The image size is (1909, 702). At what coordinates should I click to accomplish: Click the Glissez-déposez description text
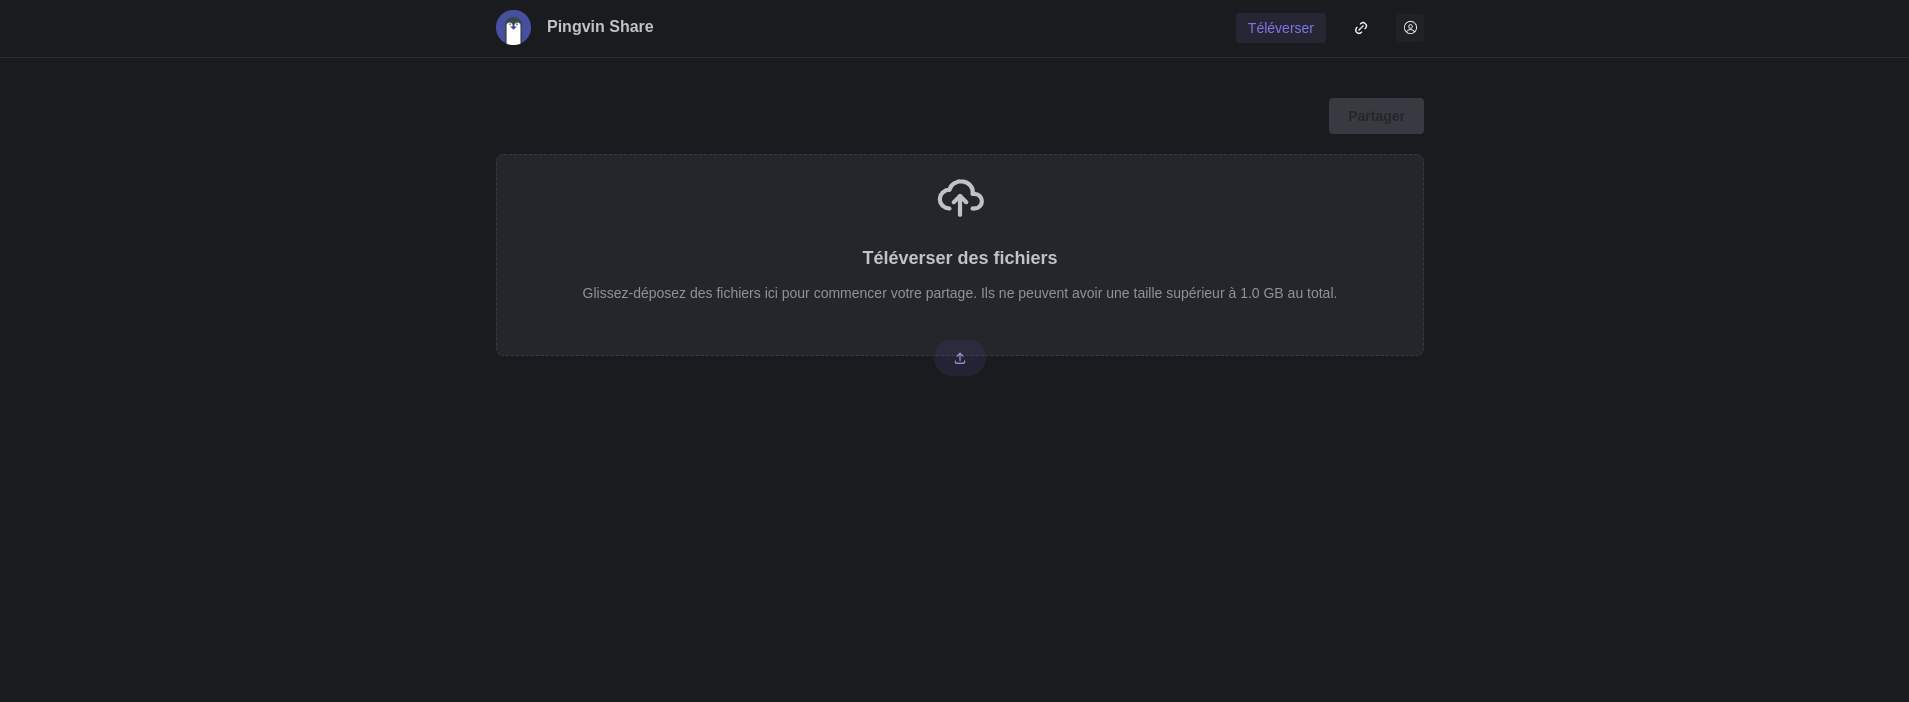tap(960, 293)
